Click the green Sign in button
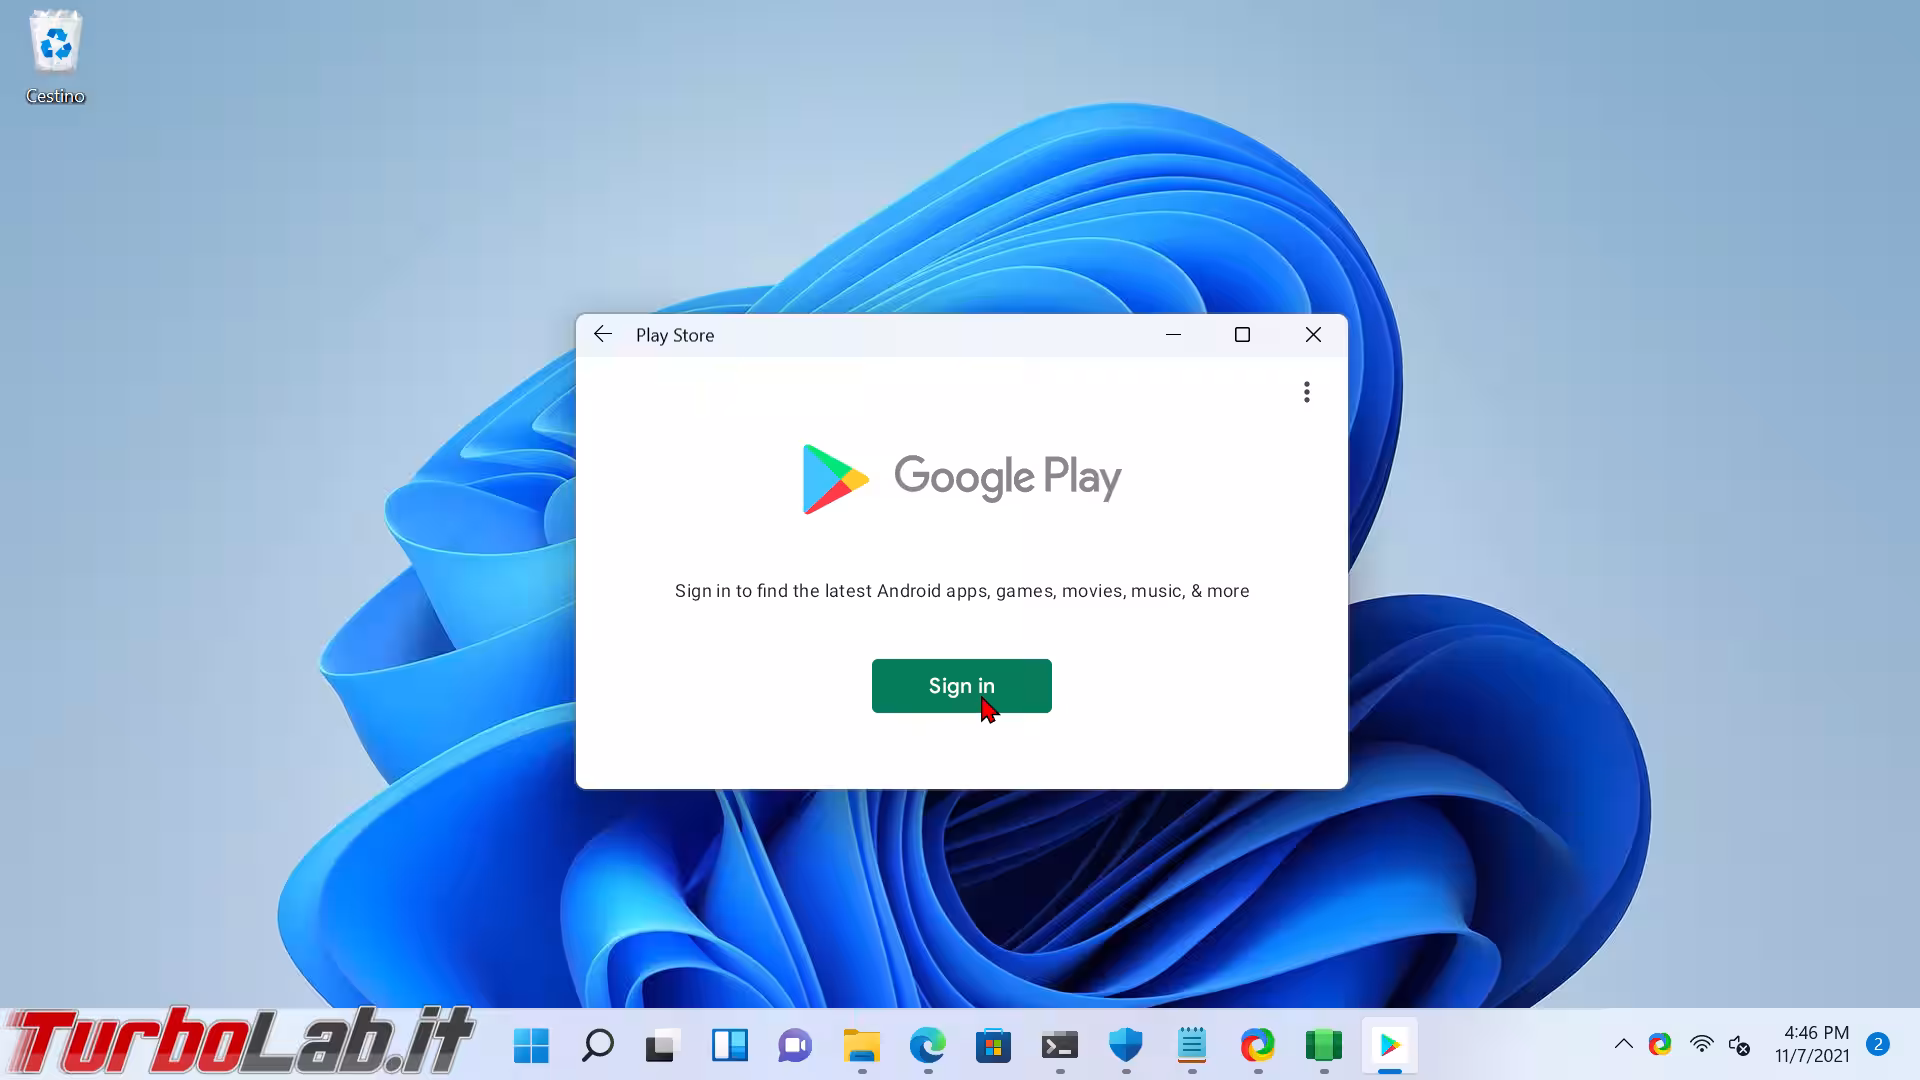The height and width of the screenshot is (1080, 1920). (961, 686)
